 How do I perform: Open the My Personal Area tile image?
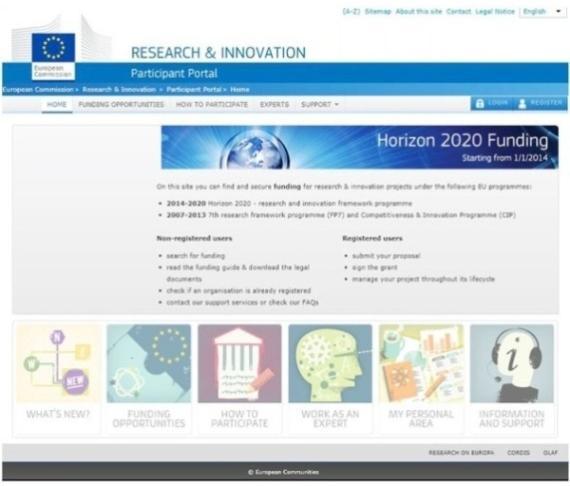click(x=421, y=364)
